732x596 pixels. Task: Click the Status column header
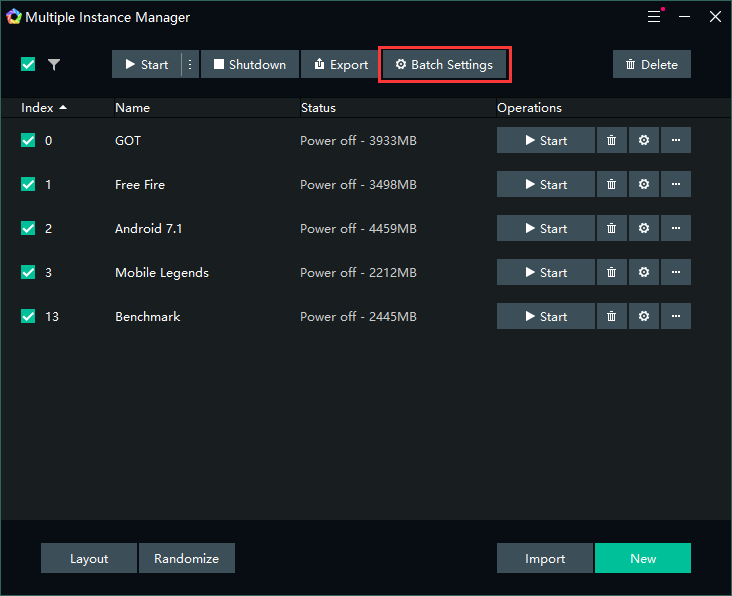[318, 108]
